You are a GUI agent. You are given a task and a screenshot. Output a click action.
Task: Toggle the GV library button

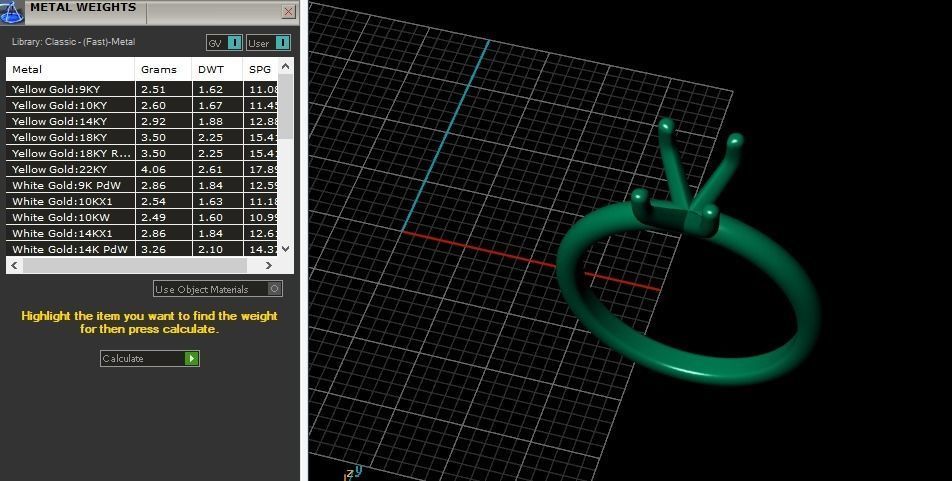click(224, 43)
